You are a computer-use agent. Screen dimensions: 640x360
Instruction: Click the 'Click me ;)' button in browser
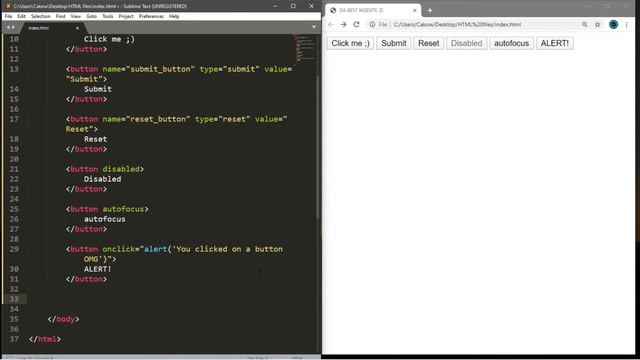(x=350, y=43)
